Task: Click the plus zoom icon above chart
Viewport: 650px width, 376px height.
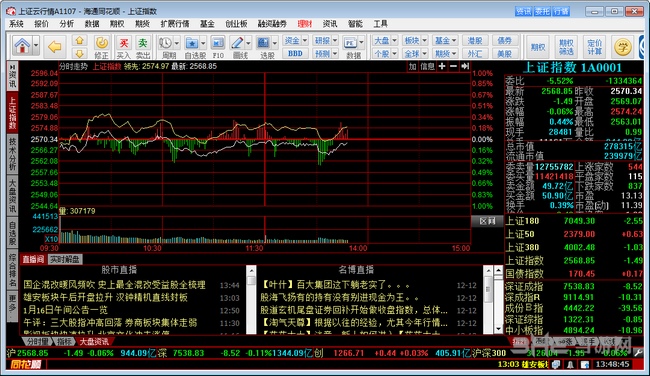Action: 442,66
